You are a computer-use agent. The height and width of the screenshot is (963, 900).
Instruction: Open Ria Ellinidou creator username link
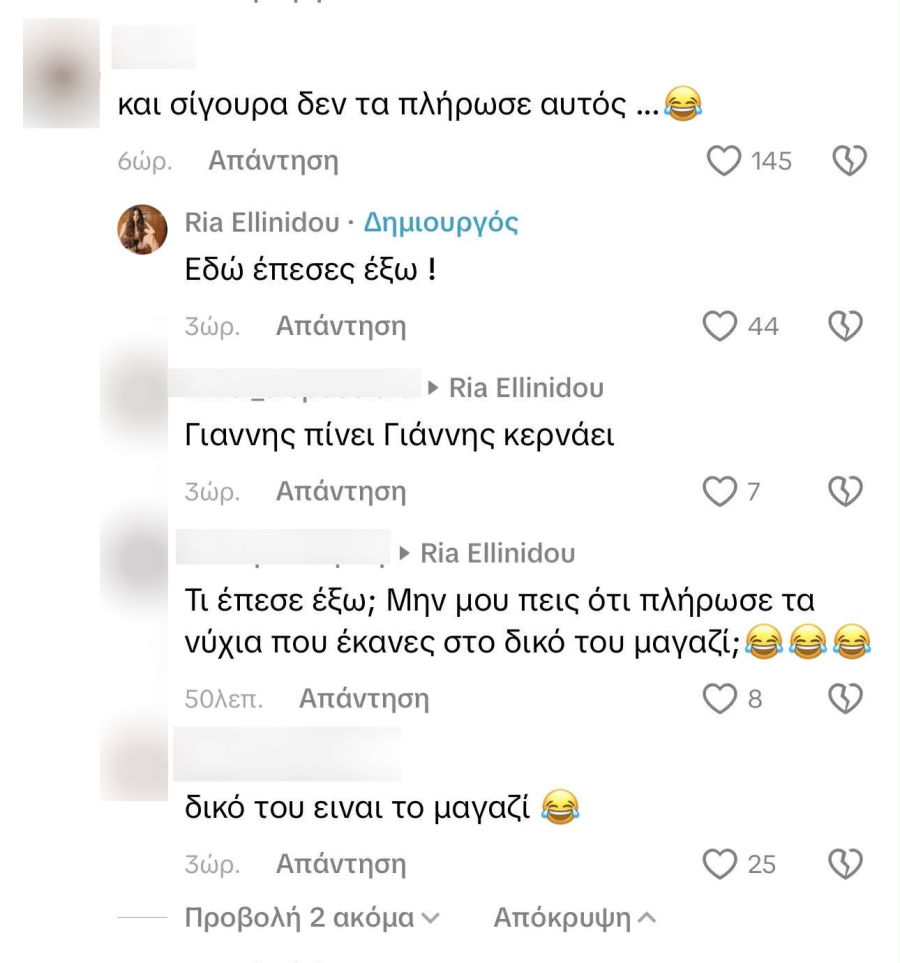click(x=261, y=222)
